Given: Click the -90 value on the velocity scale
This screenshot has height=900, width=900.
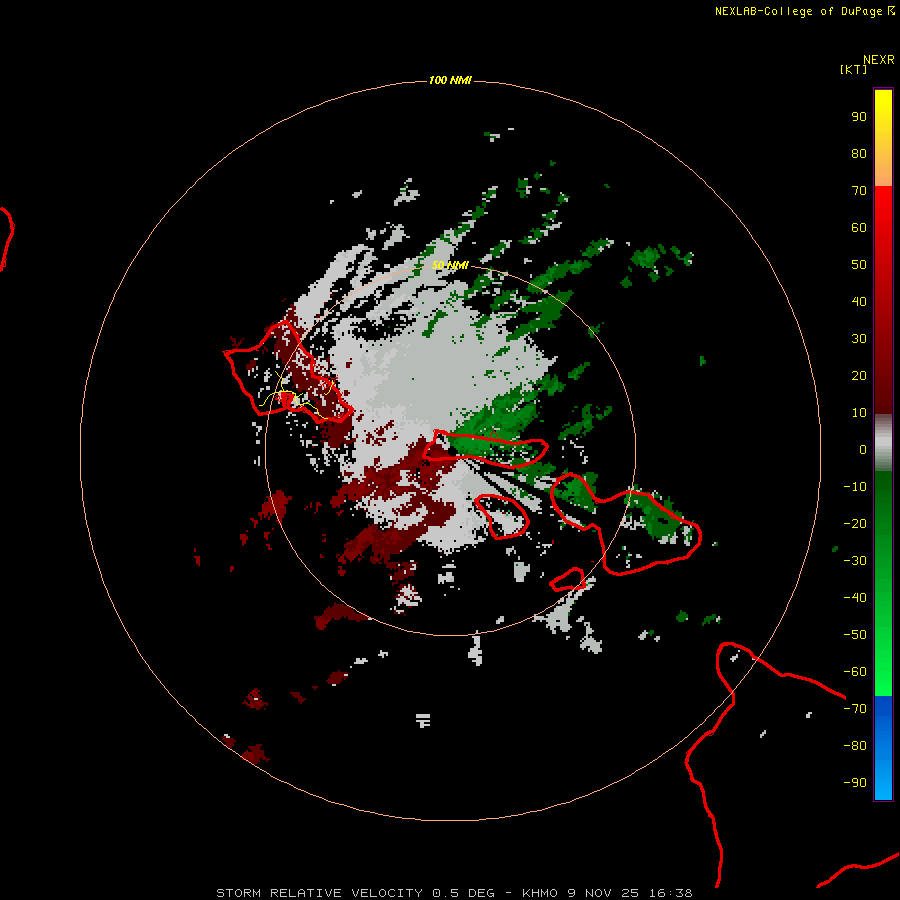Looking at the screenshot, I should point(855,783).
